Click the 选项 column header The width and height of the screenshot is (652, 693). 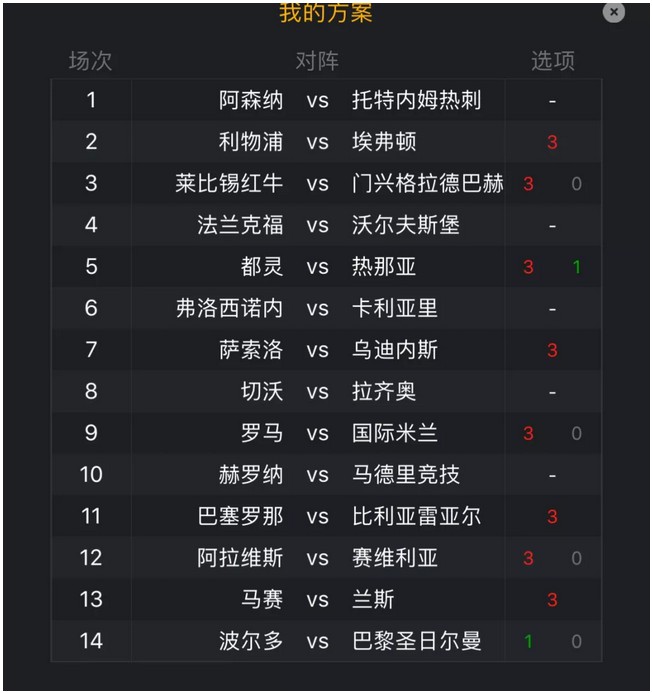553,61
